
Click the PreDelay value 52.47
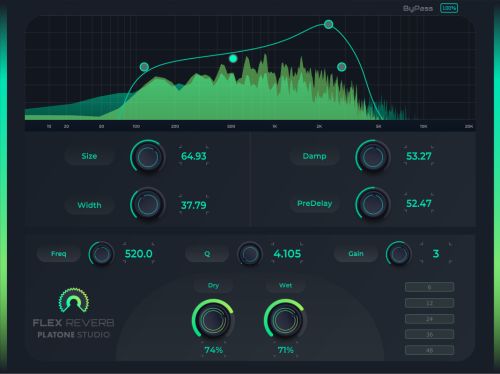(x=419, y=203)
